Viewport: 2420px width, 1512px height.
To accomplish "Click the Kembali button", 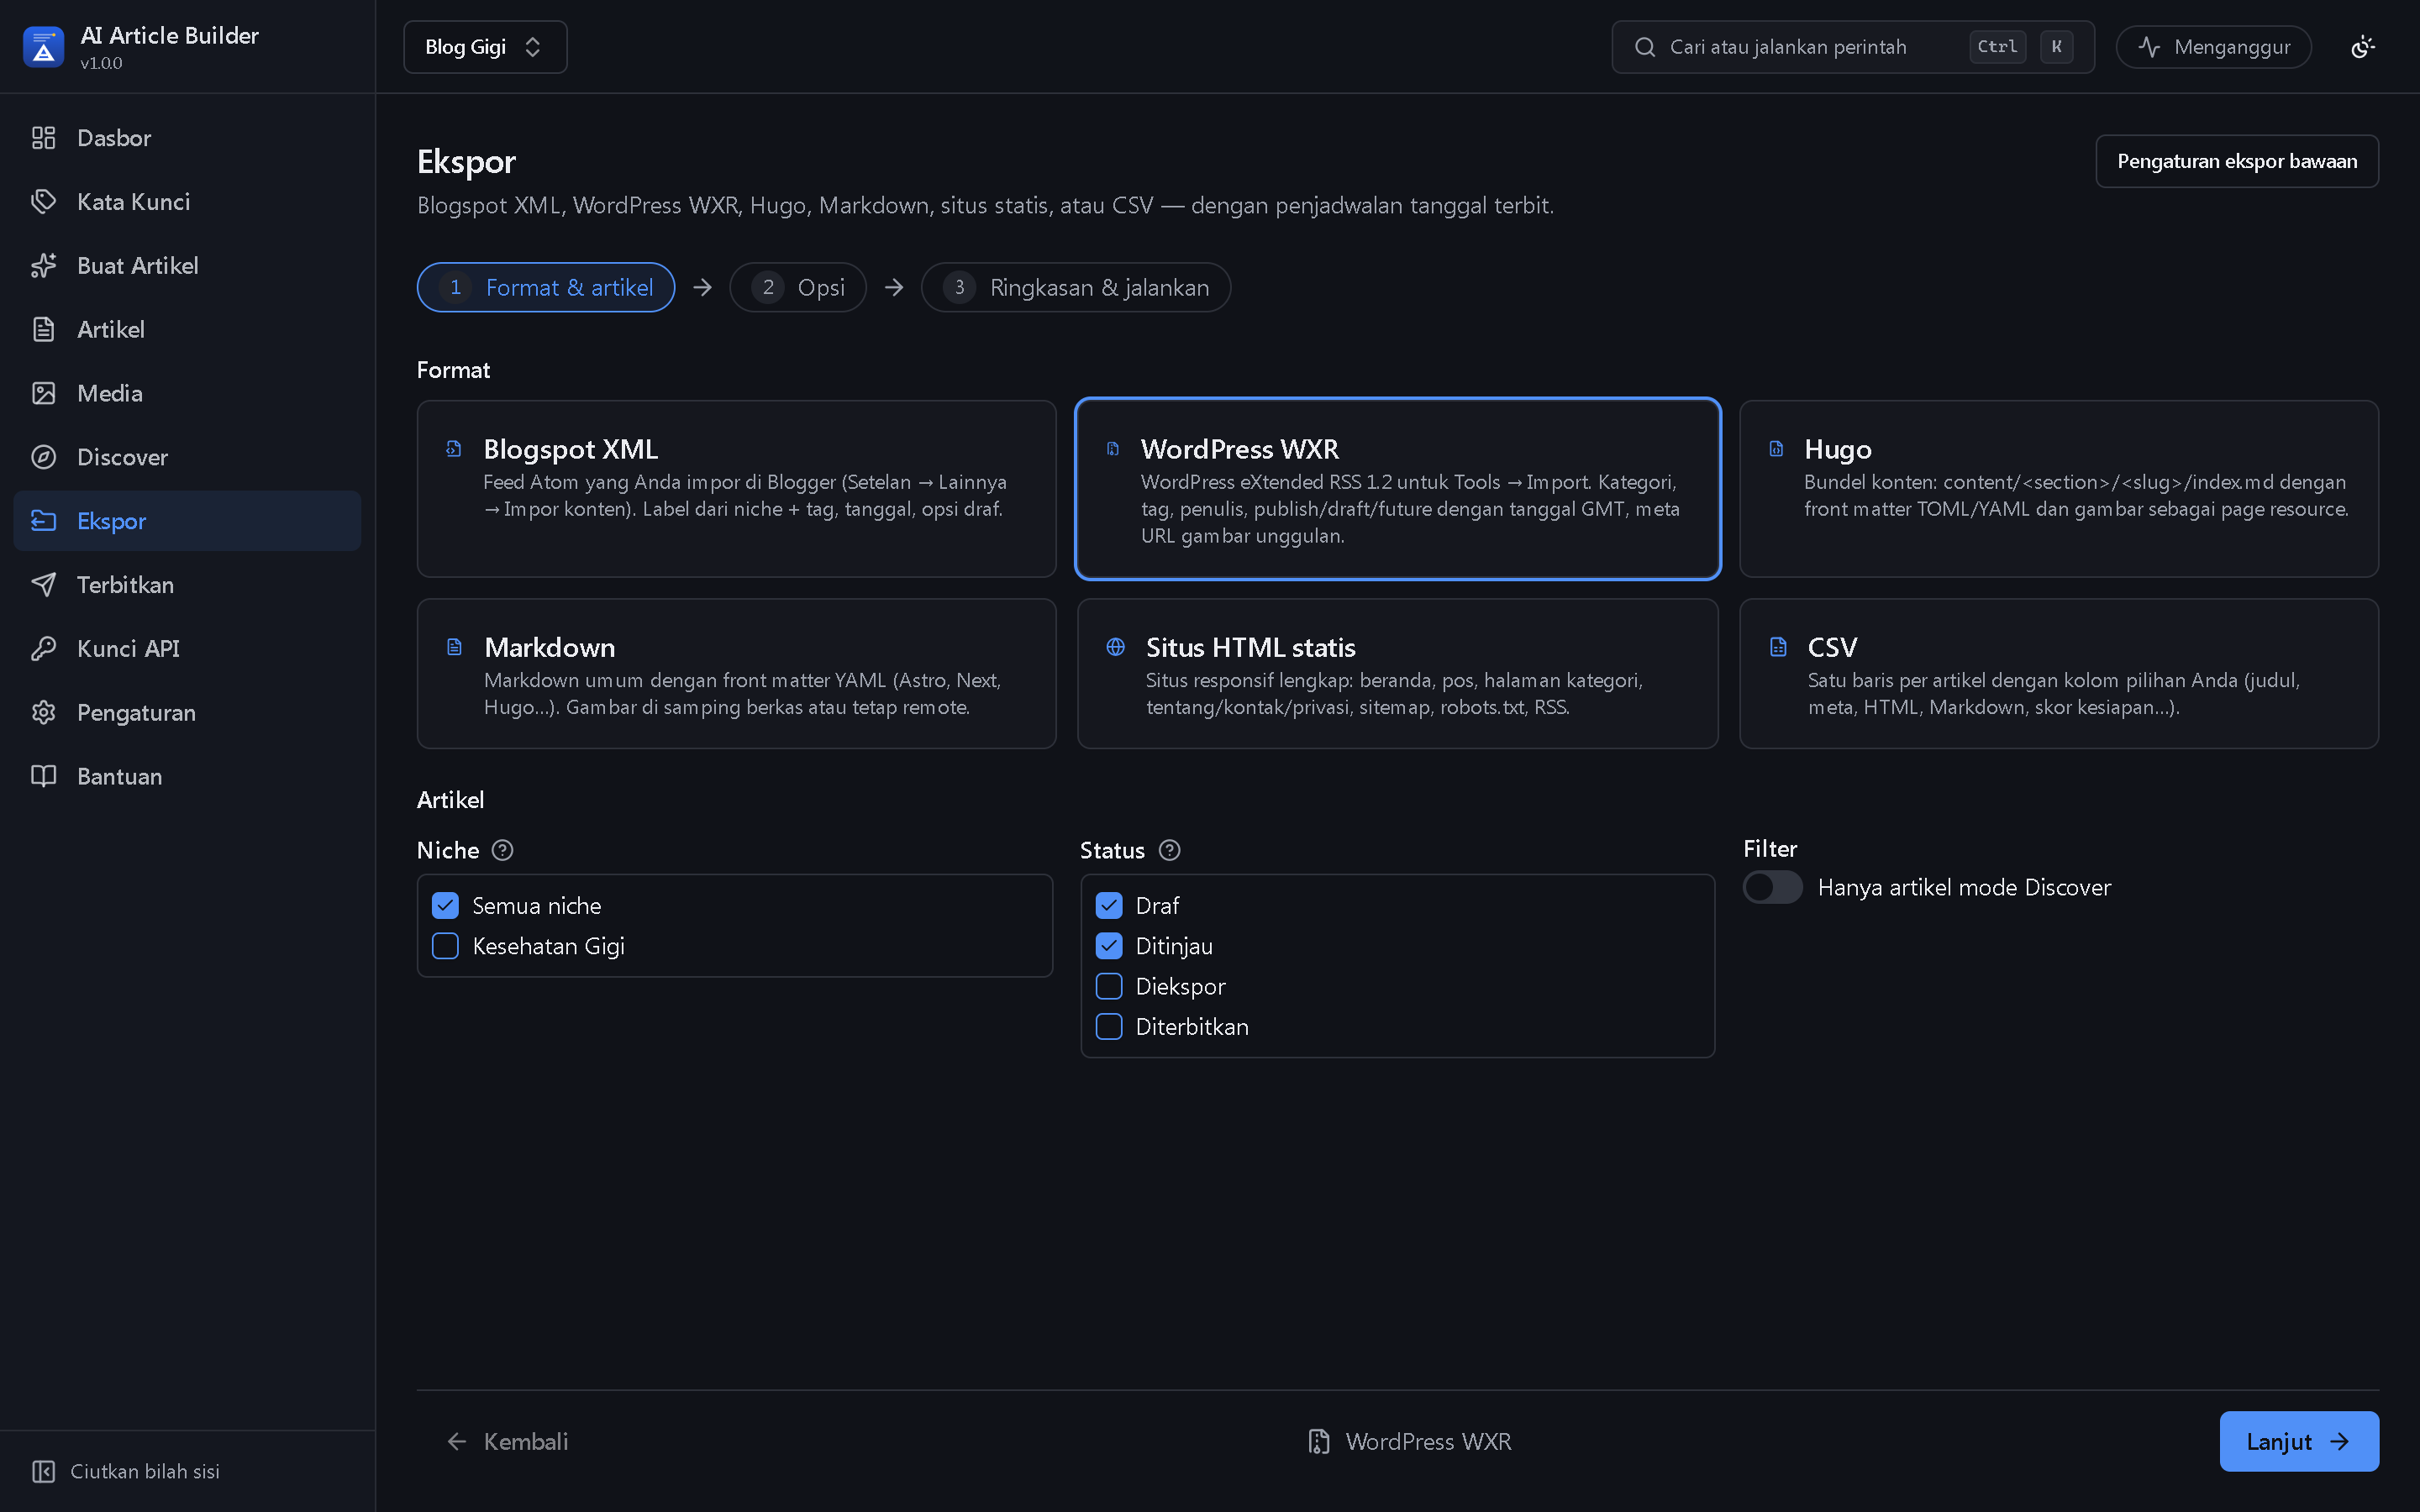I will (507, 1441).
